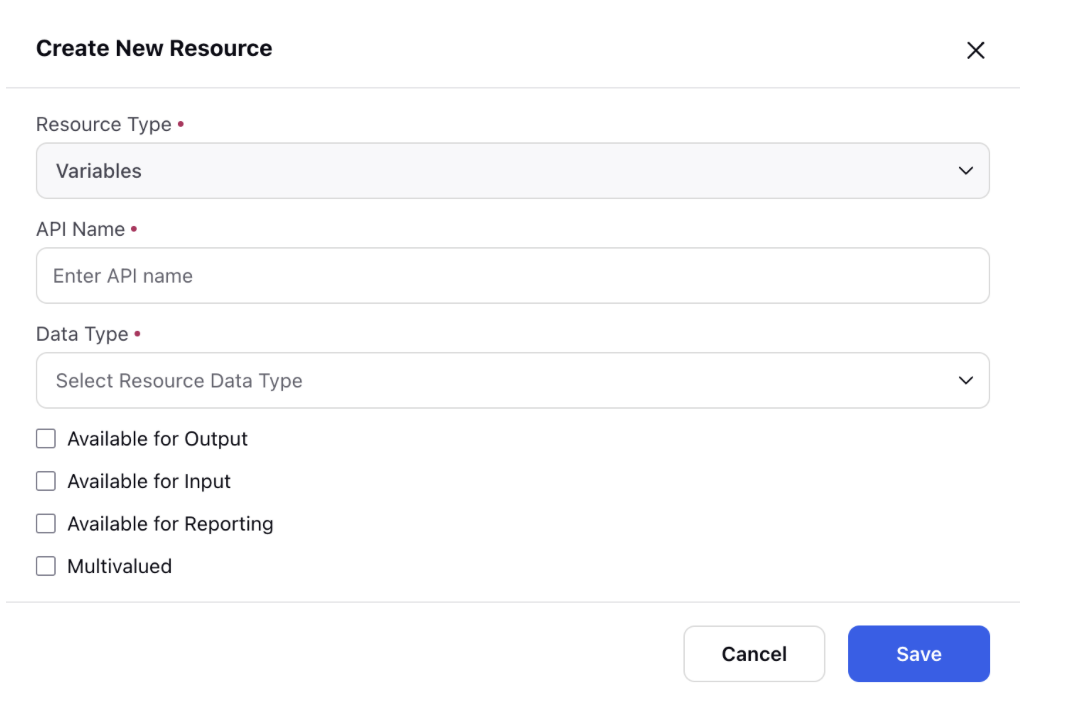1072x728 pixels.
Task: Click into the API Name input field
Action: (x=513, y=275)
